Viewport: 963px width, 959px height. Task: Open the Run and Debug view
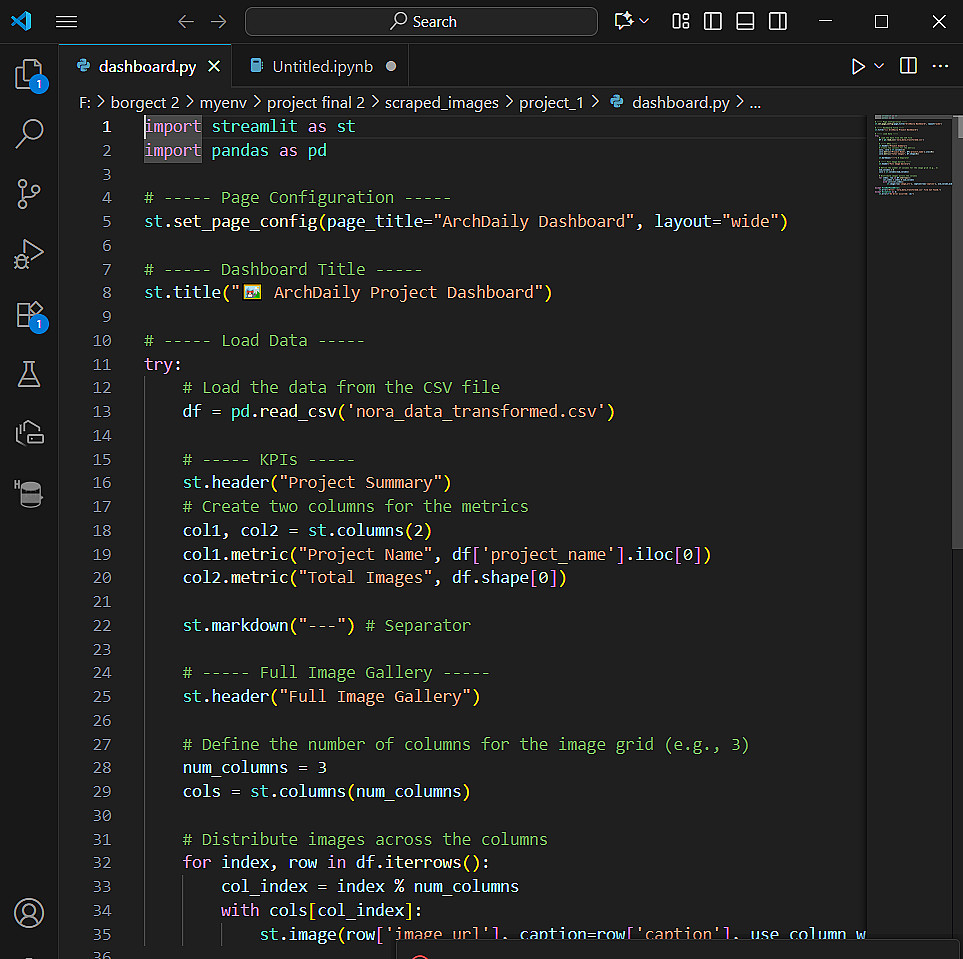[29, 254]
